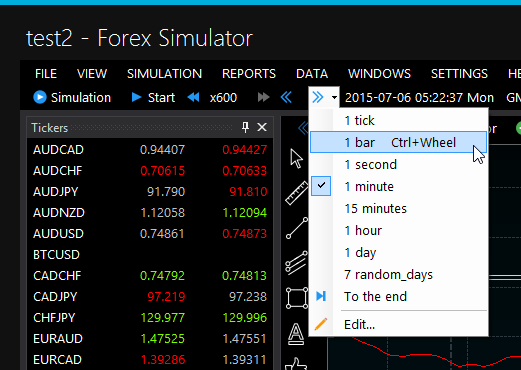
Task: Click CHFJPY bid price 129.977
Action: tap(162, 318)
